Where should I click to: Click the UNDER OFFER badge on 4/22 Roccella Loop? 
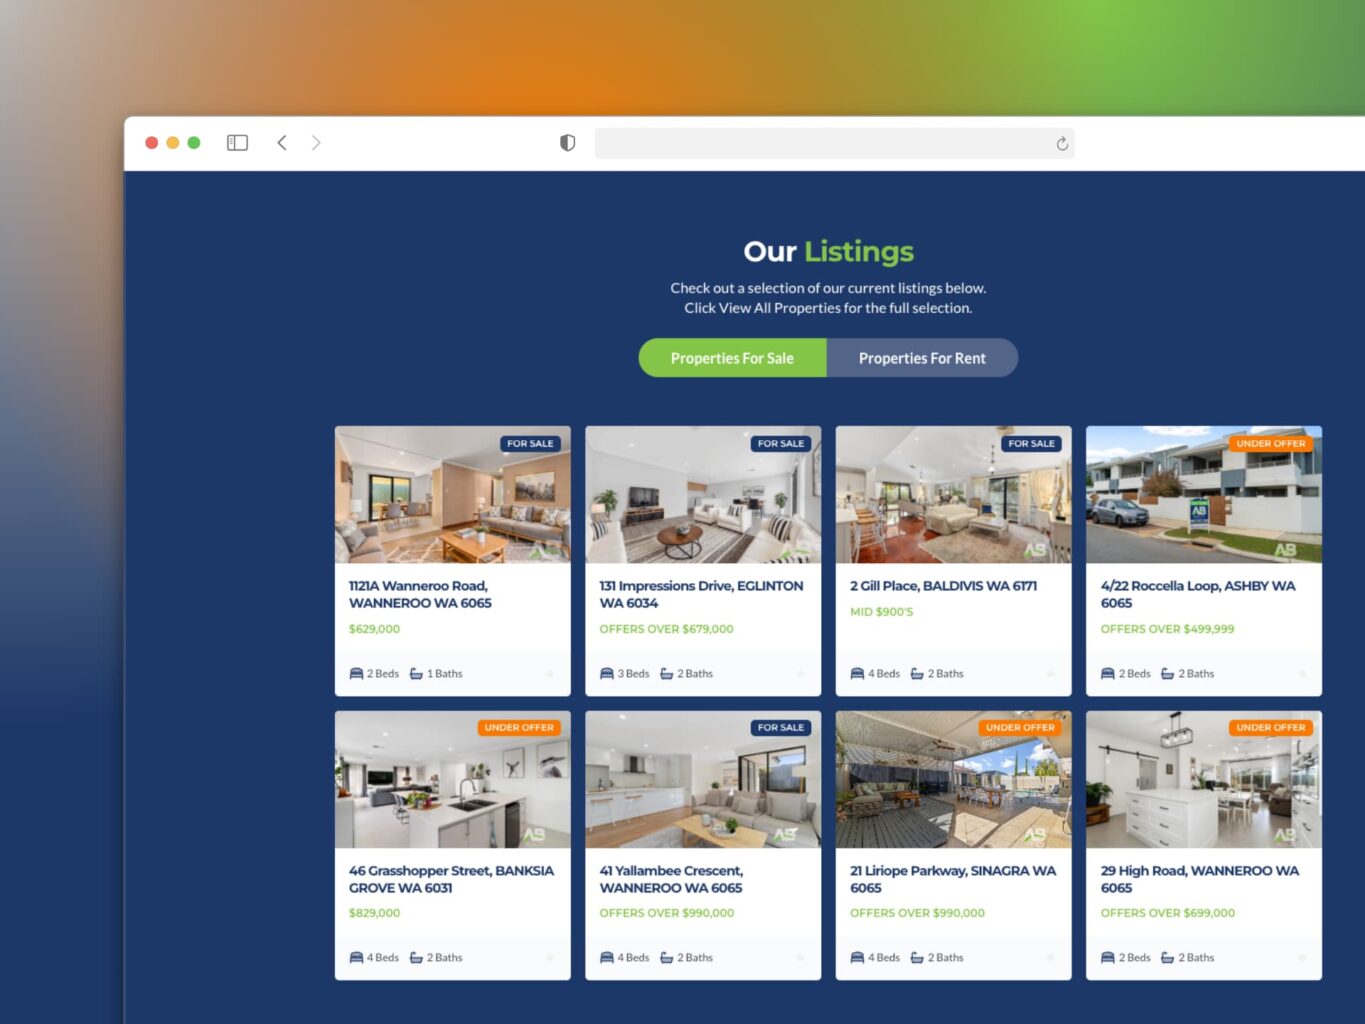(1270, 443)
